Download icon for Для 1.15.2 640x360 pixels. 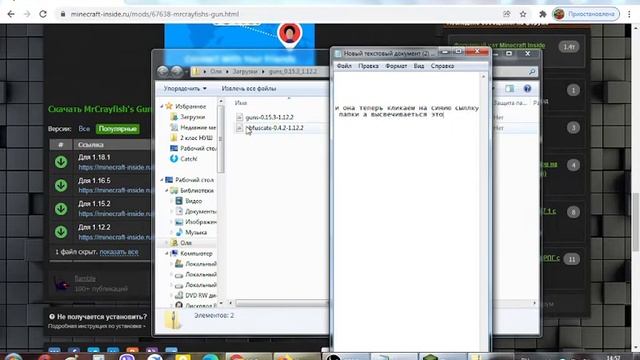[61, 209]
